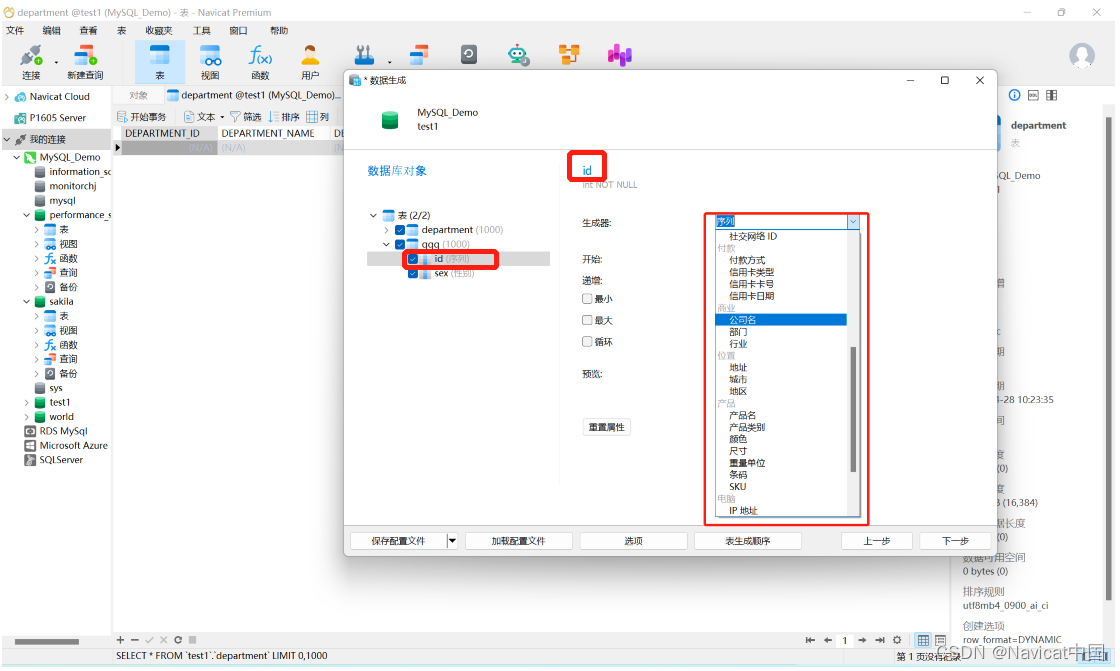Open 新建查询 new query tool
Screen dimensions: 1120x671
(x=85, y=61)
